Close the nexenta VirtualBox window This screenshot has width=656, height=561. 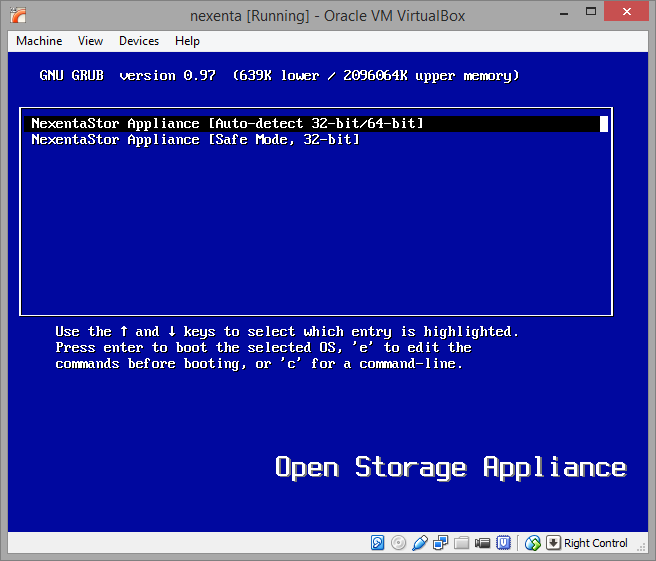tap(626, 11)
